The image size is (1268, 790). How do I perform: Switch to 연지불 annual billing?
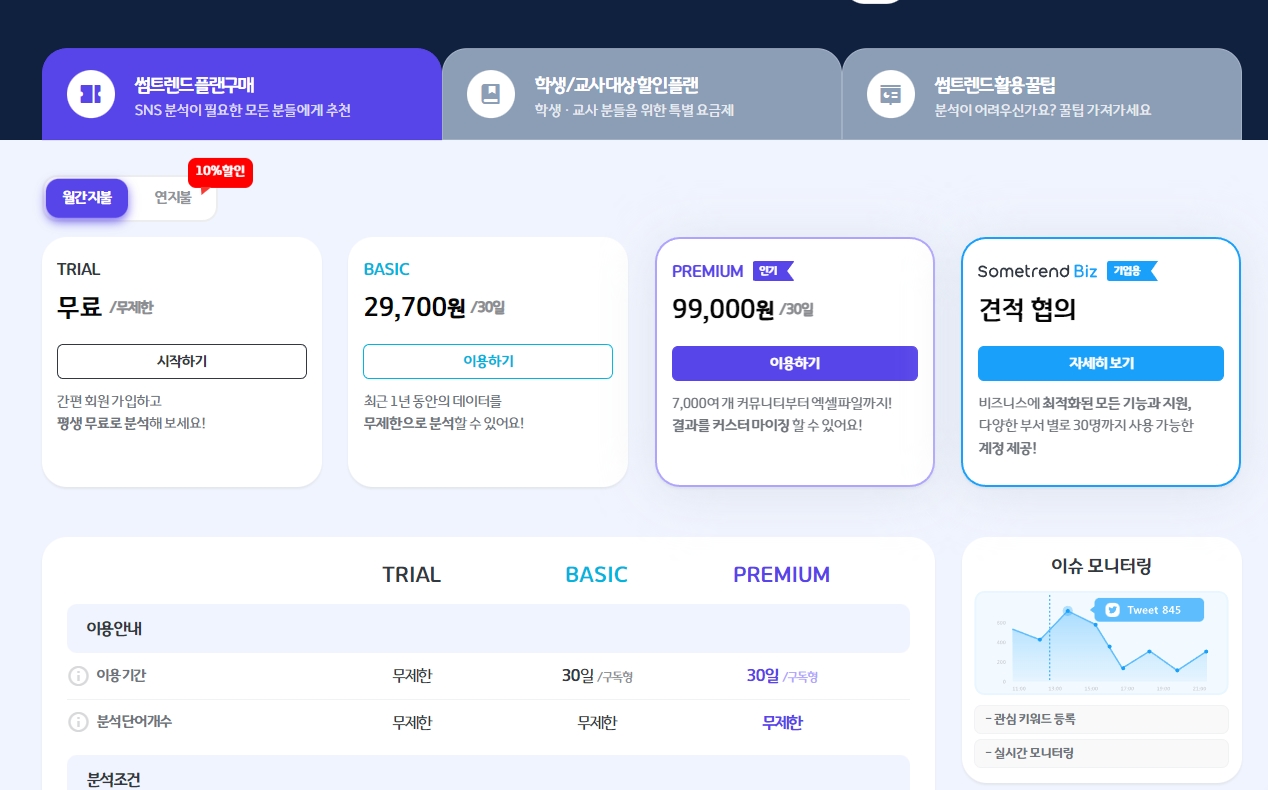point(172,198)
